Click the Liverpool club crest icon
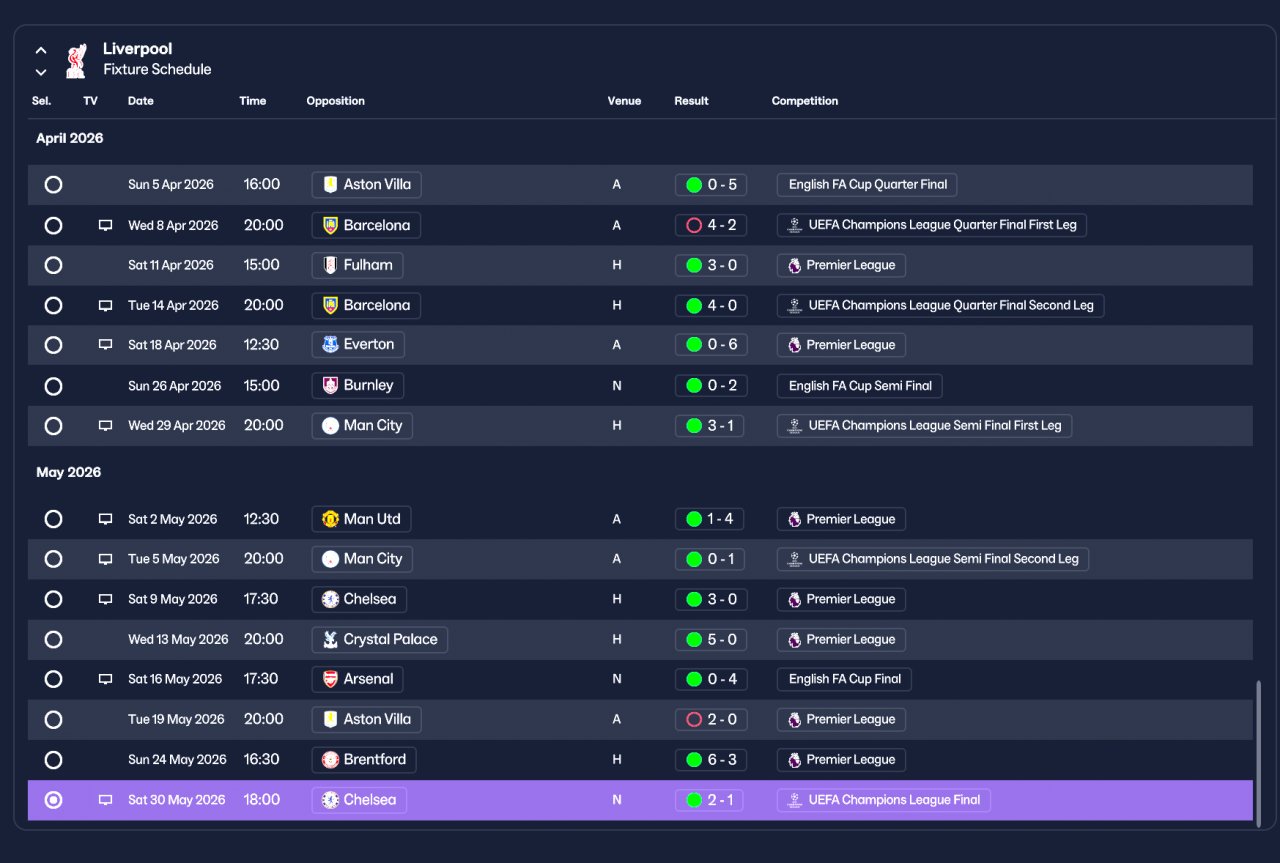 75,60
